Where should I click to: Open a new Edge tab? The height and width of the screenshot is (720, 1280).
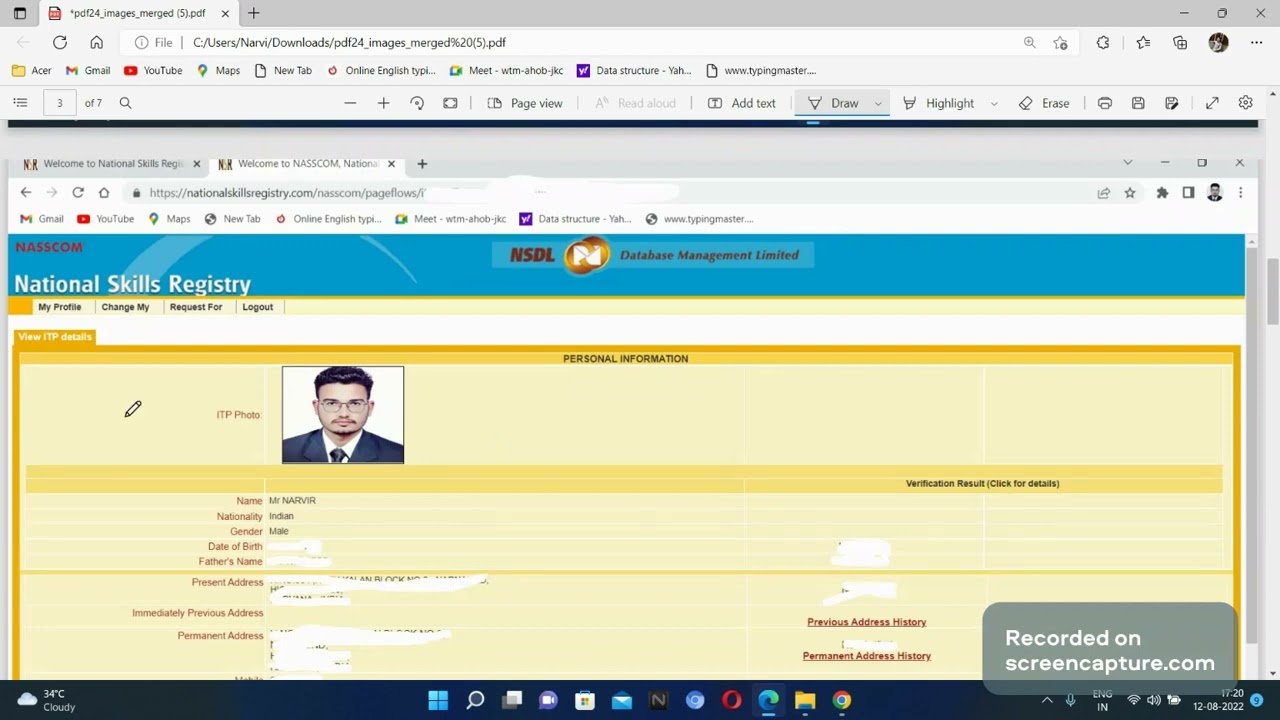[254, 14]
